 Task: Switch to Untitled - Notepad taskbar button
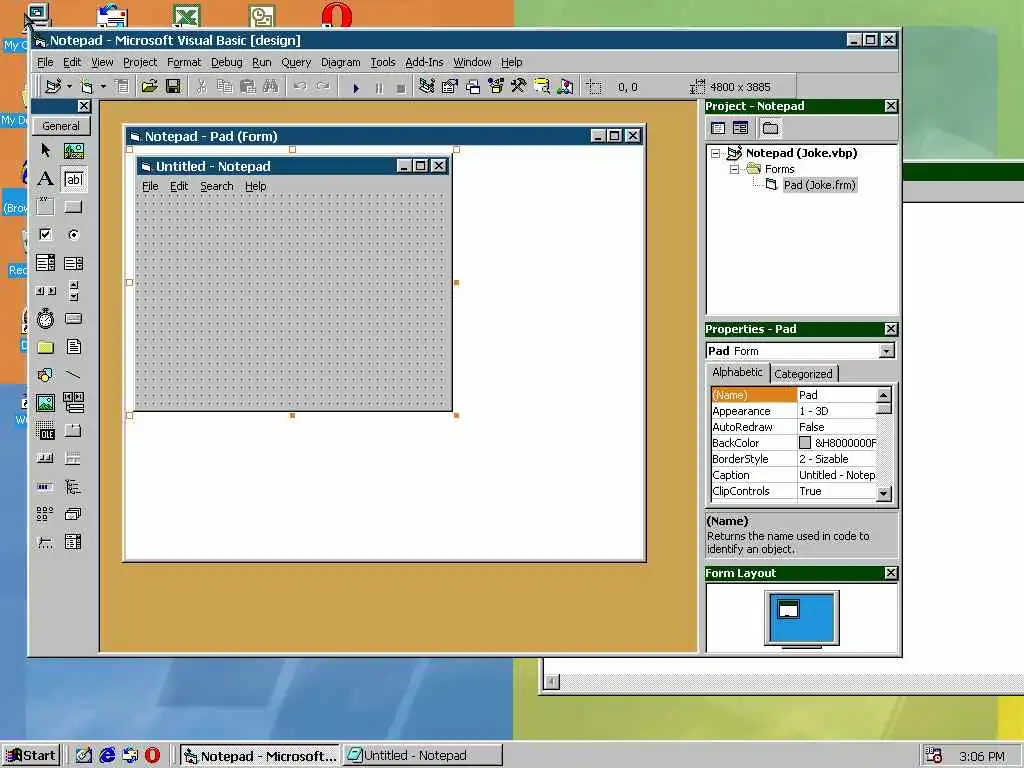click(423, 756)
